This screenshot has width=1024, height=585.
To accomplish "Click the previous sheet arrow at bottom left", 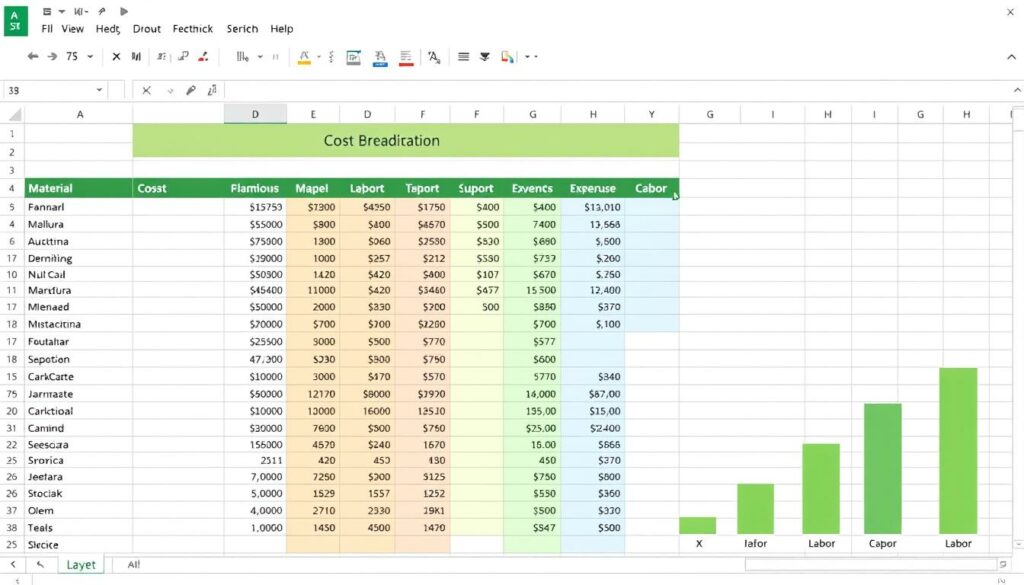I will pyautogui.click(x=13, y=564).
